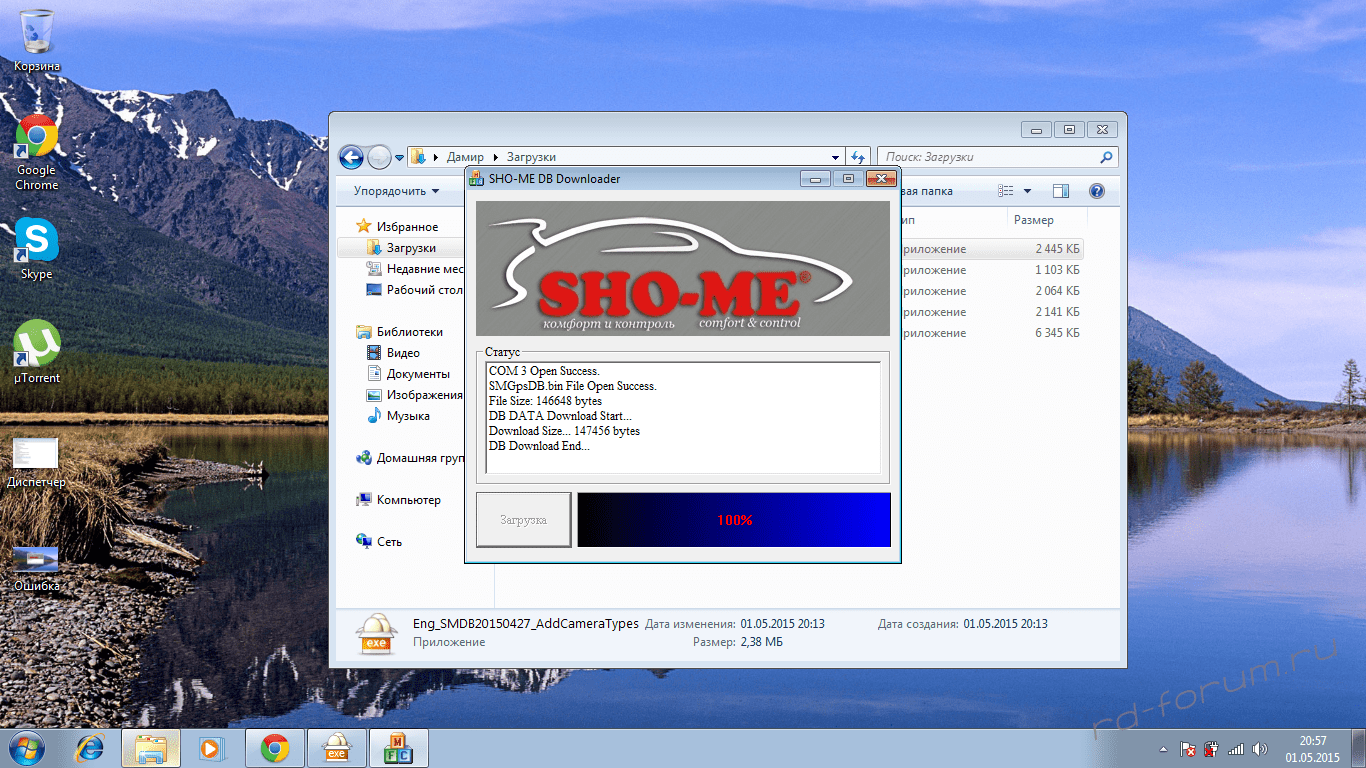Click the Загрузка button
Screen dimensions: 1366x768
[x=523, y=520]
